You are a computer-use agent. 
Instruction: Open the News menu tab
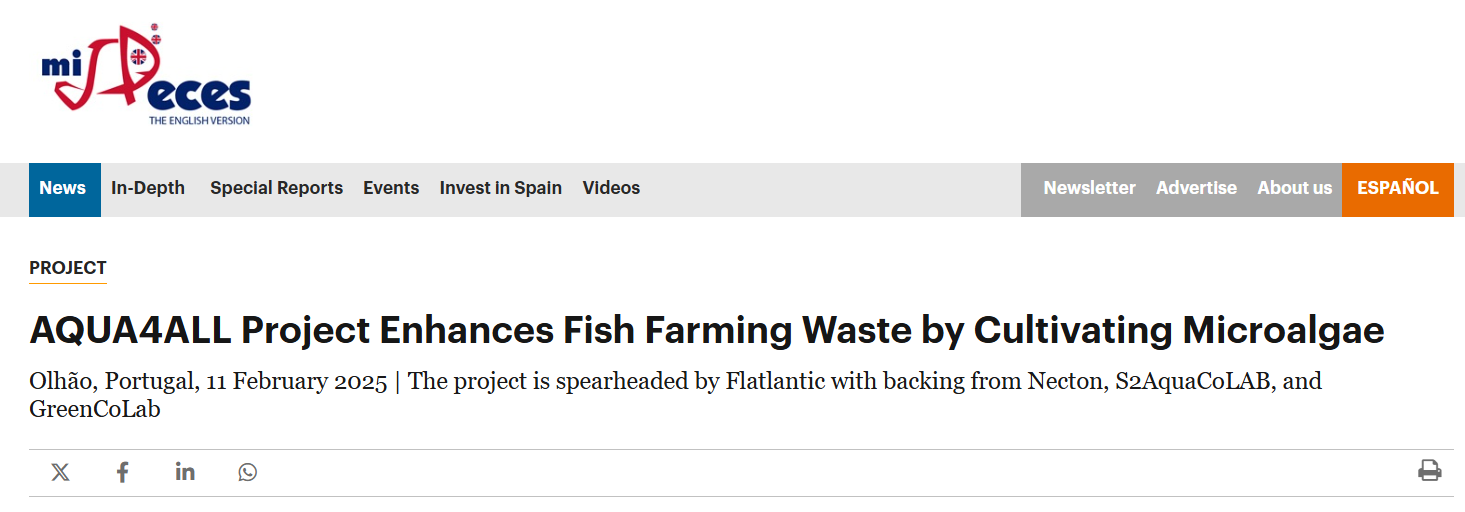click(x=63, y=188)
